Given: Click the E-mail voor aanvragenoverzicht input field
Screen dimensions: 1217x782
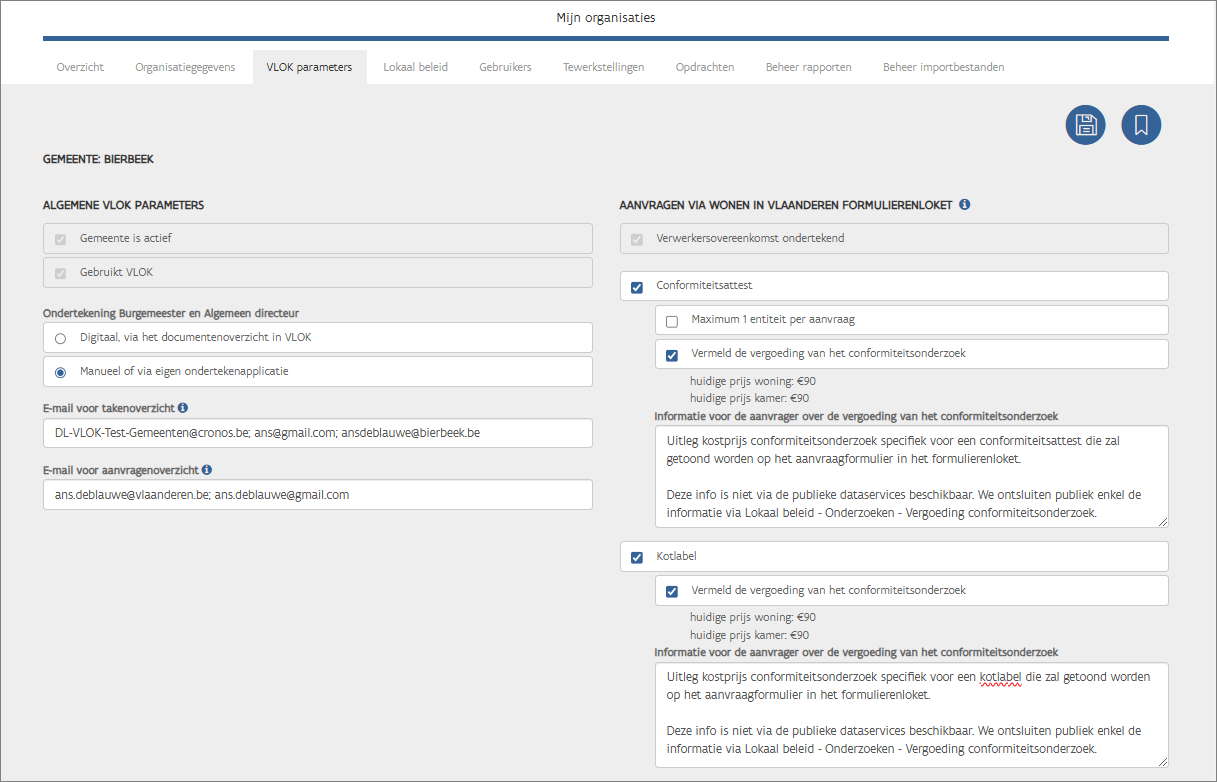Looking at the screenshot, I should (317, 495).
